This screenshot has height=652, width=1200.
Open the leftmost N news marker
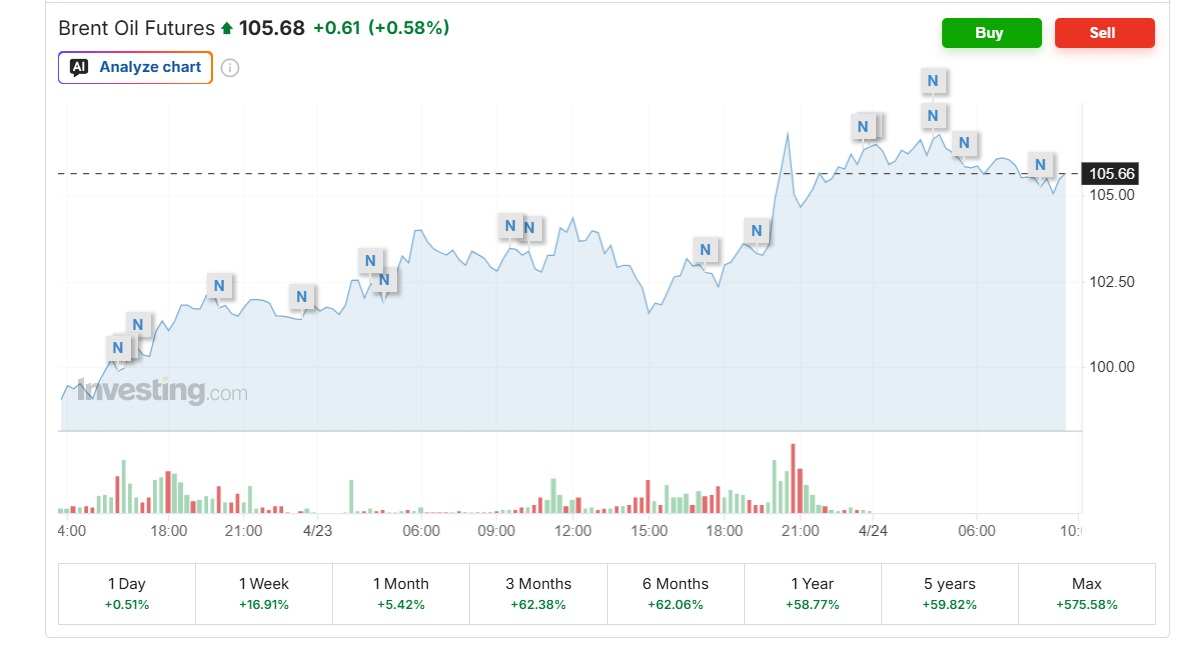click(x=118, y=347)
